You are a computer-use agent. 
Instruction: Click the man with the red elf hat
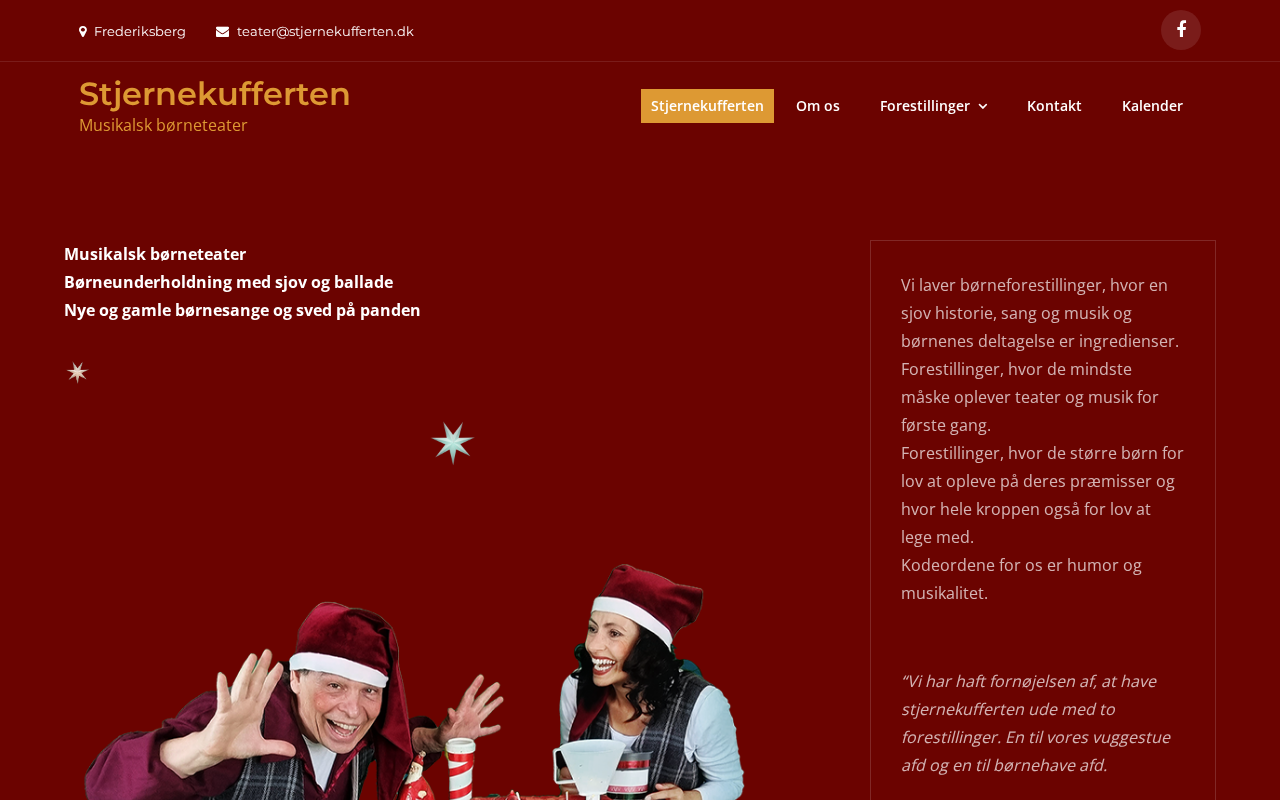click(x=290, y=700)
